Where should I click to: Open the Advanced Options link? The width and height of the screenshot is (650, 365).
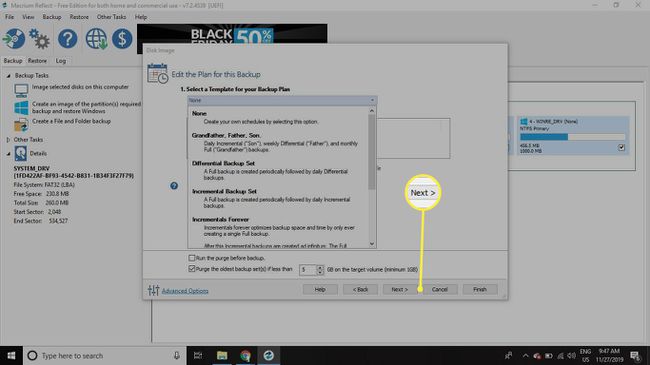185,291
